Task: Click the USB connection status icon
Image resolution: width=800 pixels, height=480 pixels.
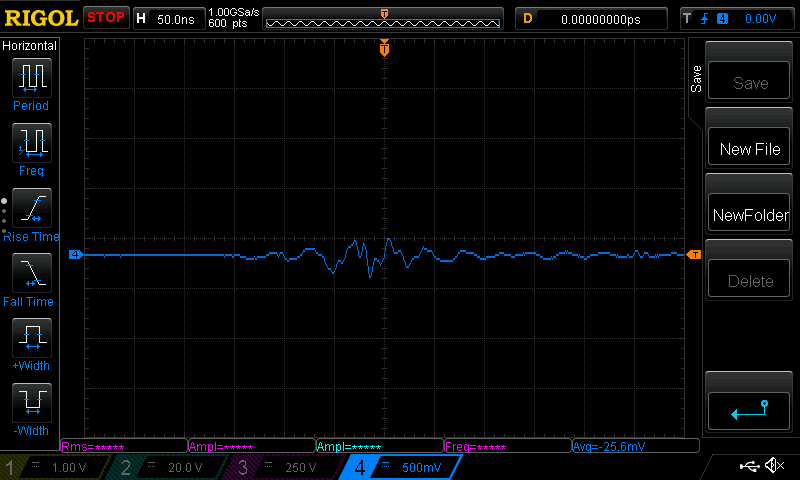Action: (749, 466)
